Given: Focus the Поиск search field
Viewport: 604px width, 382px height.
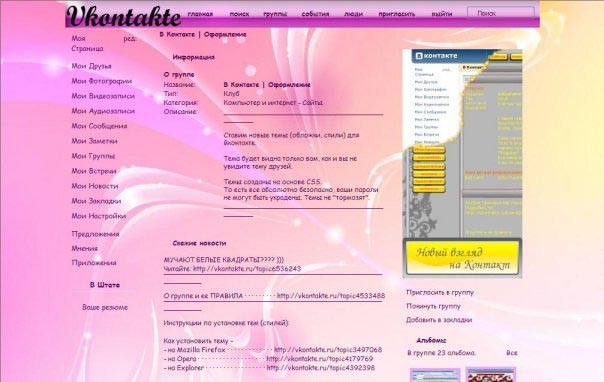Looking at the screenshot, I should (x=501, y=13).
